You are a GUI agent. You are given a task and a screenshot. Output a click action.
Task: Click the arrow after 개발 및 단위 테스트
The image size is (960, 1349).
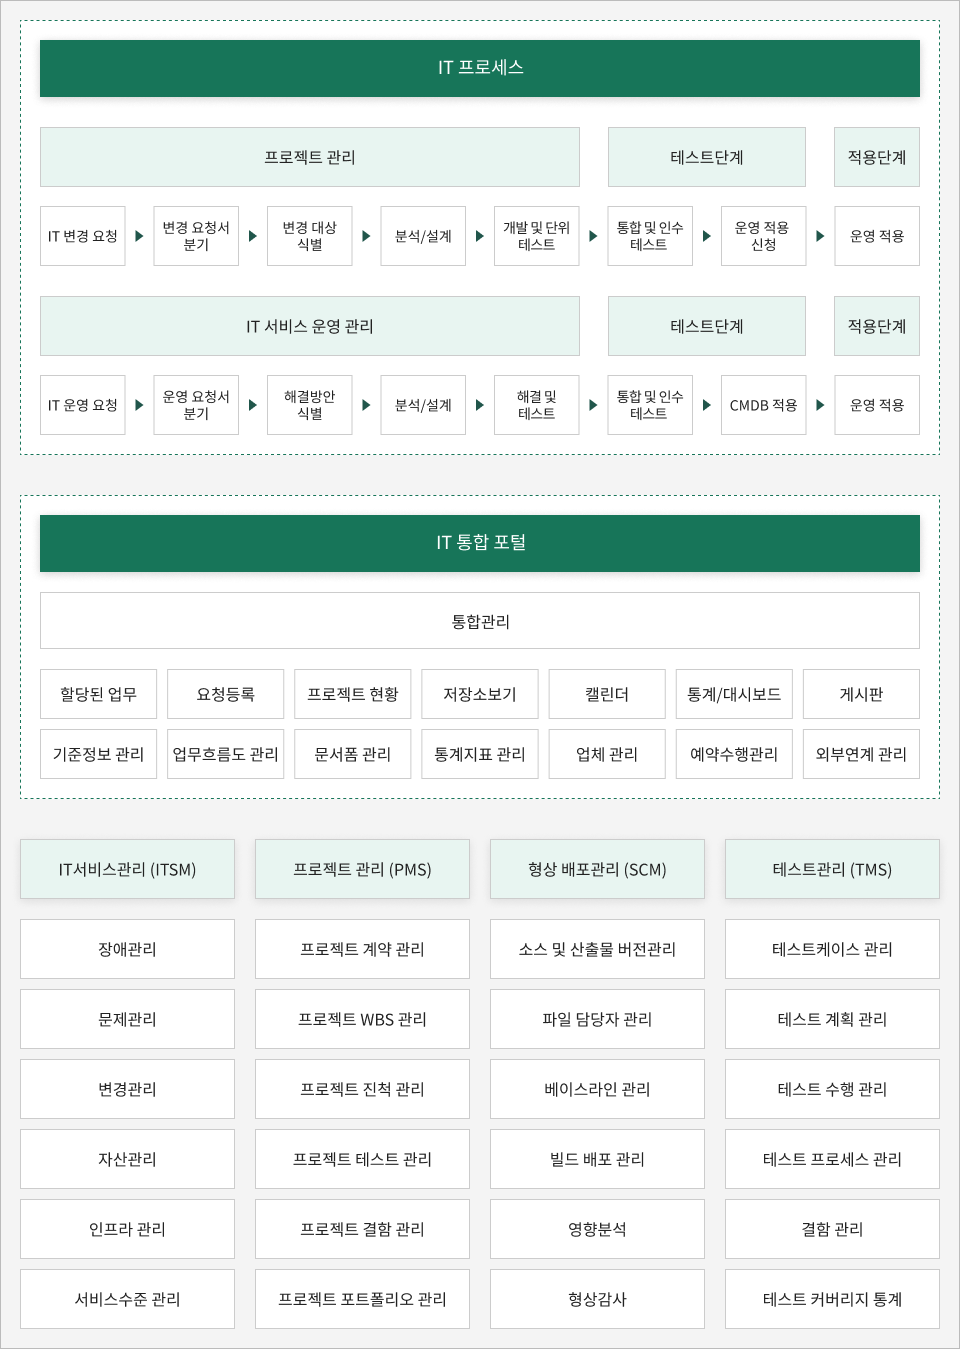click(593, 236)
